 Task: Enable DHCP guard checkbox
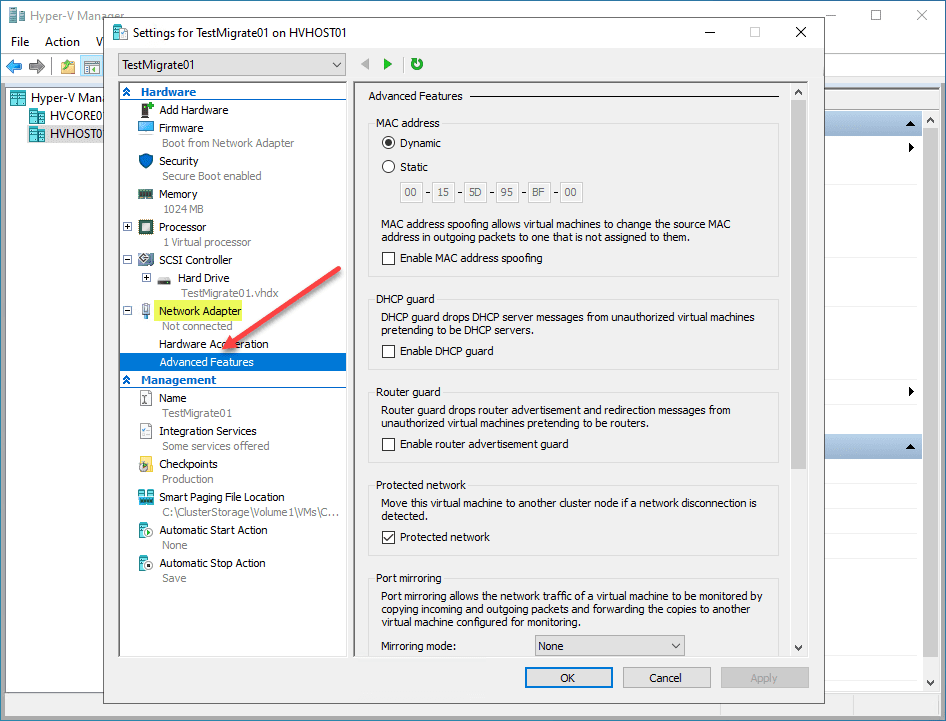click(x=389, y=351)
